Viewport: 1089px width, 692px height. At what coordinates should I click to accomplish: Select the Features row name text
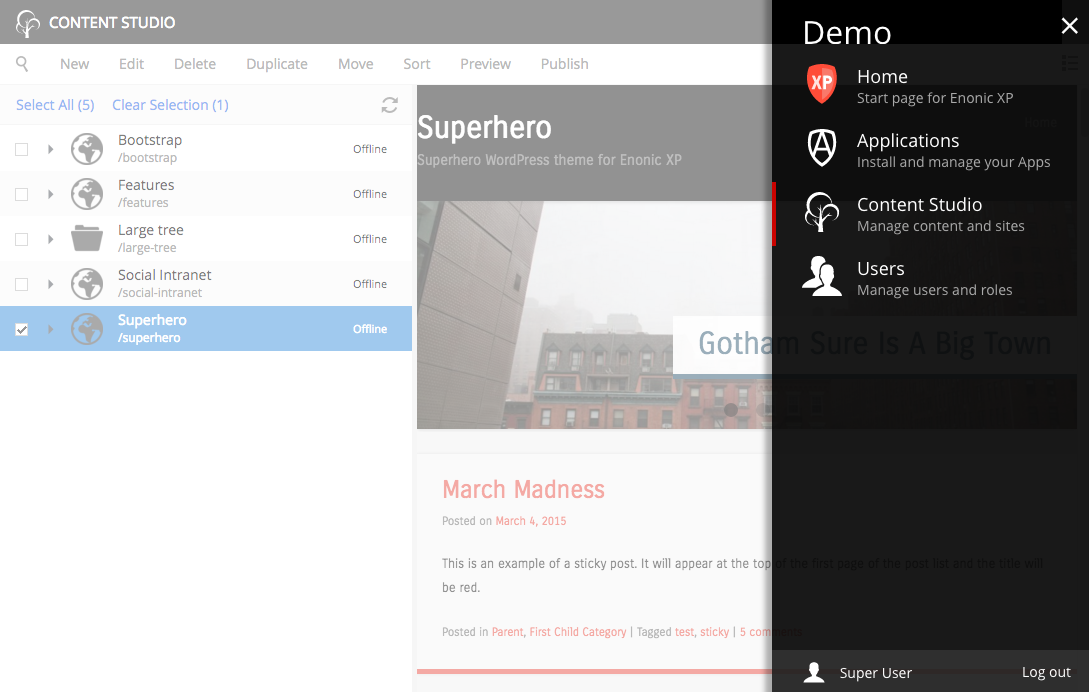[x=146, y=186]
